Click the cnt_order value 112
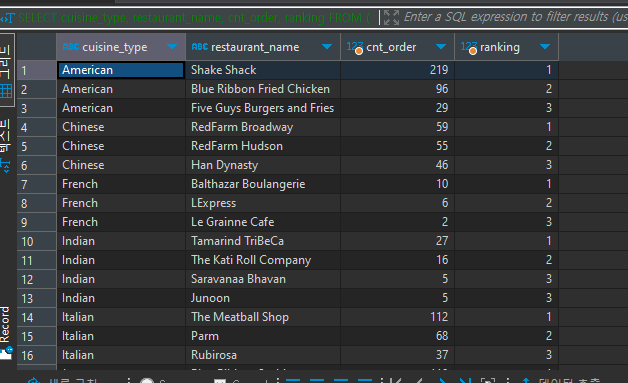The height and width of the screenshot is (383, 628). pyautogui.click(x=397, y=317)
